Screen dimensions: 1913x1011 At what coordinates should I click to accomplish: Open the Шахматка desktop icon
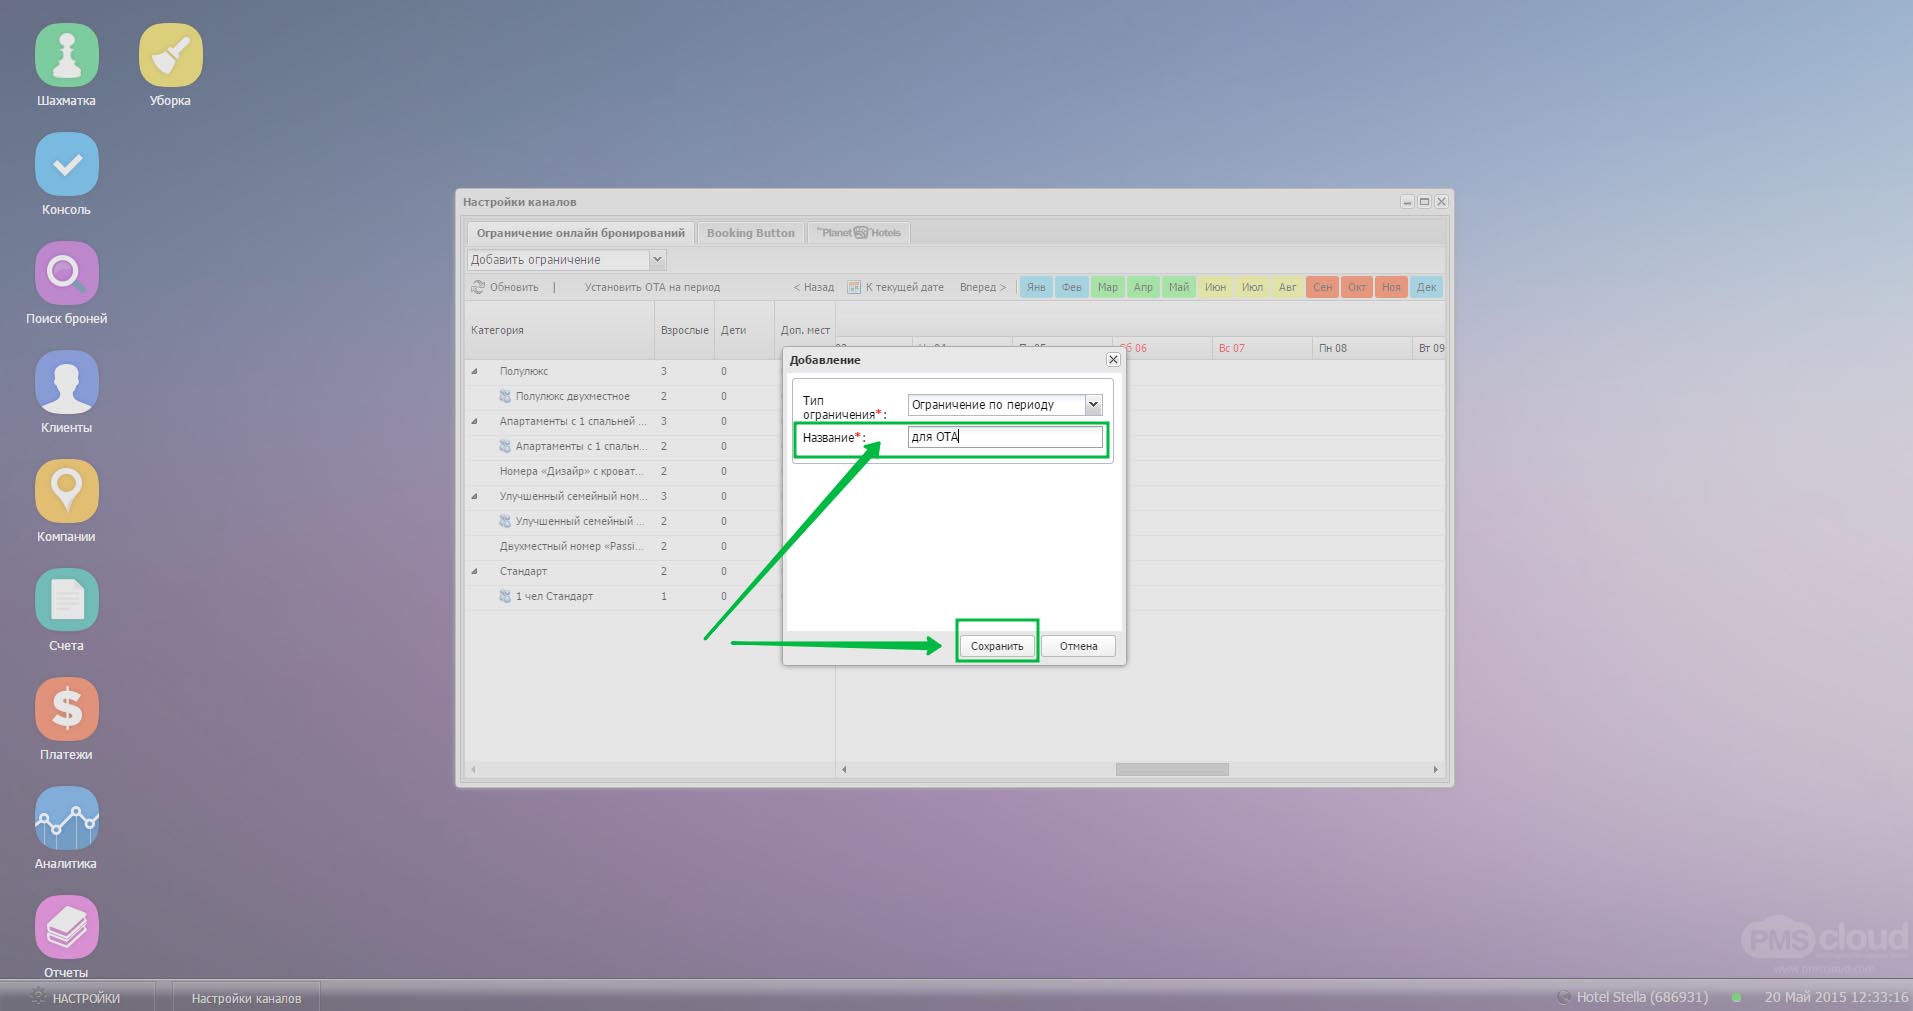tap(67, 56)
